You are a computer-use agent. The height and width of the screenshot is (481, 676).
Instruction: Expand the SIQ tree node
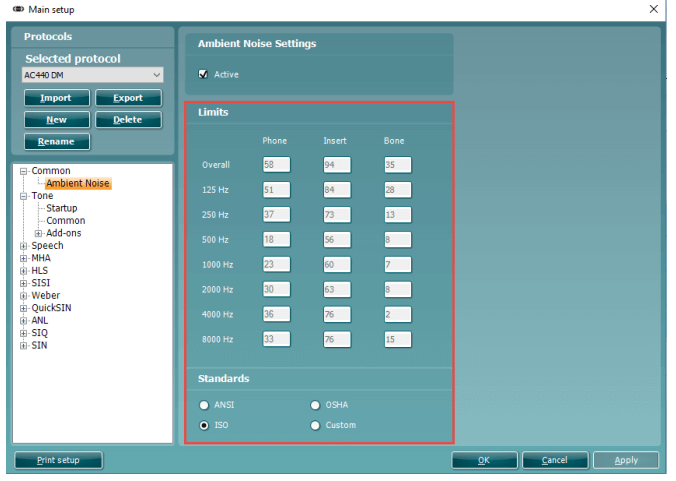pos(24,334)
